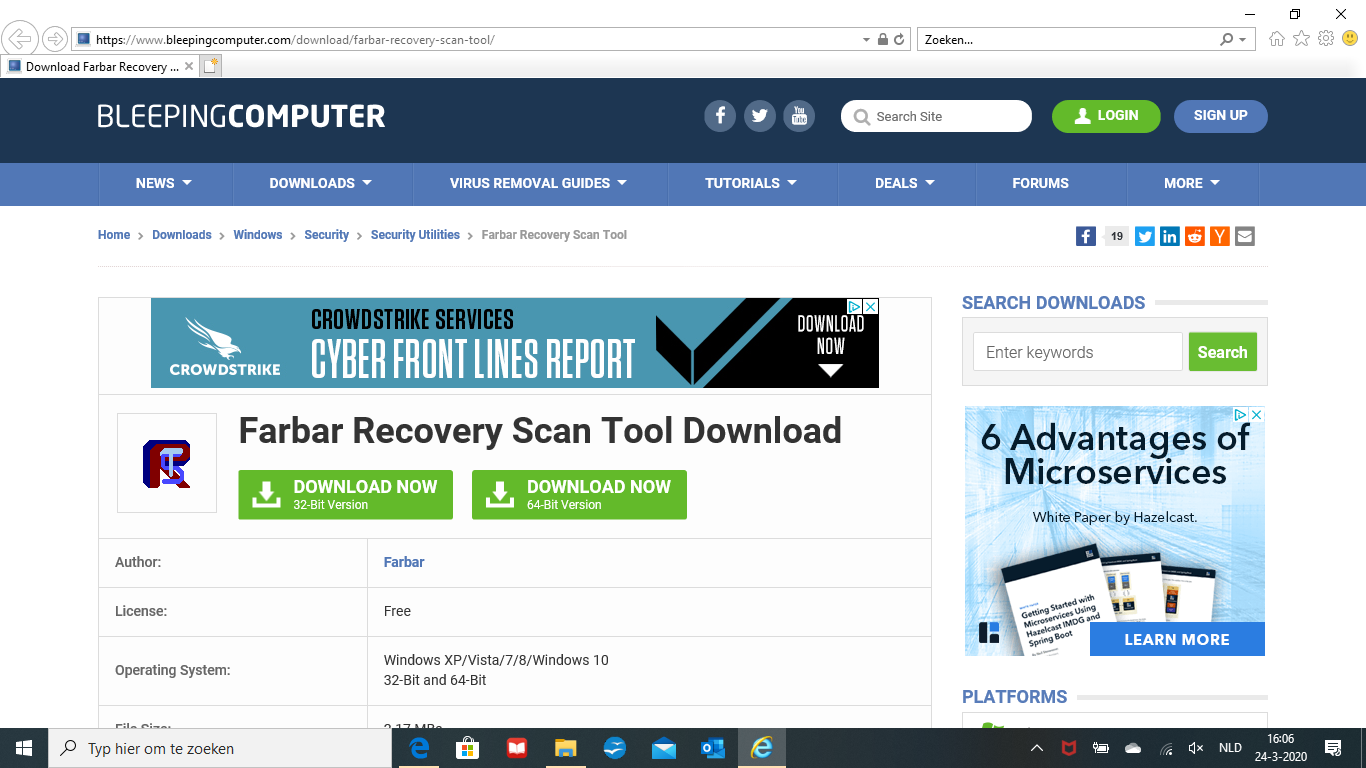Click the green Login button
The image size is (1366, 768).
(1106, 116)
